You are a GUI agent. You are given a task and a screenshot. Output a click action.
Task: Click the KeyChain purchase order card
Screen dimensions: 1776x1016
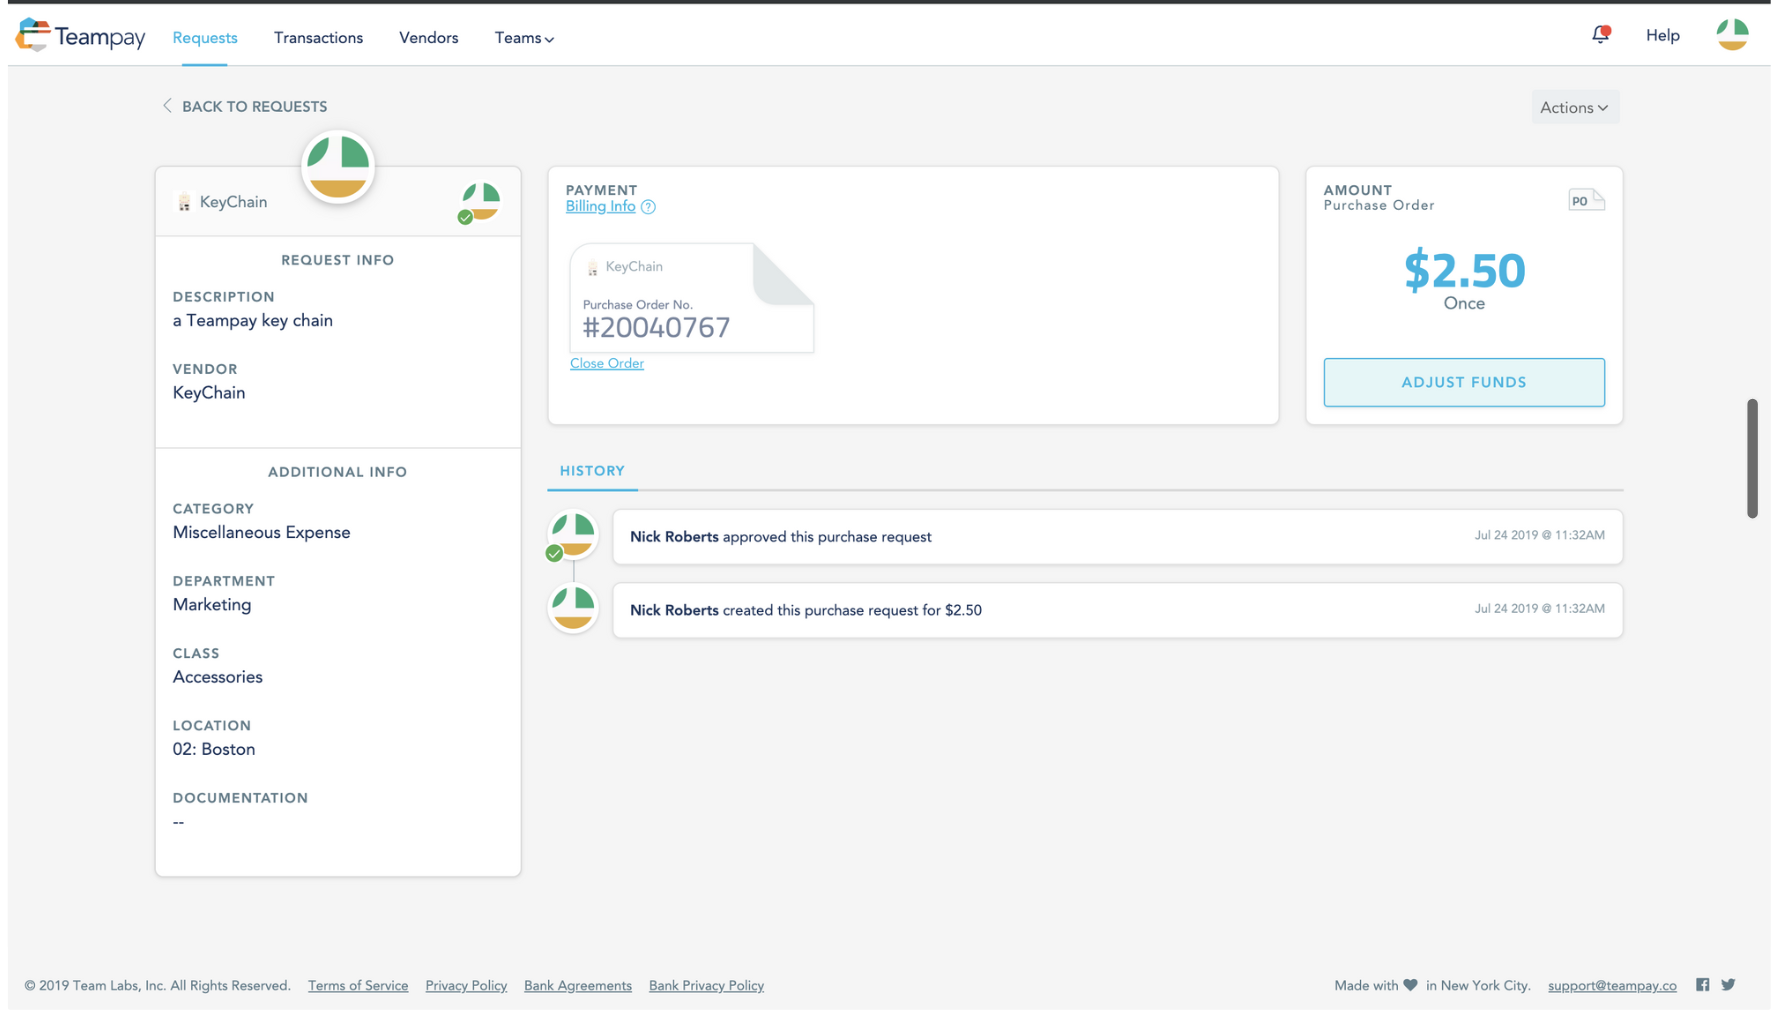[691, 298]
